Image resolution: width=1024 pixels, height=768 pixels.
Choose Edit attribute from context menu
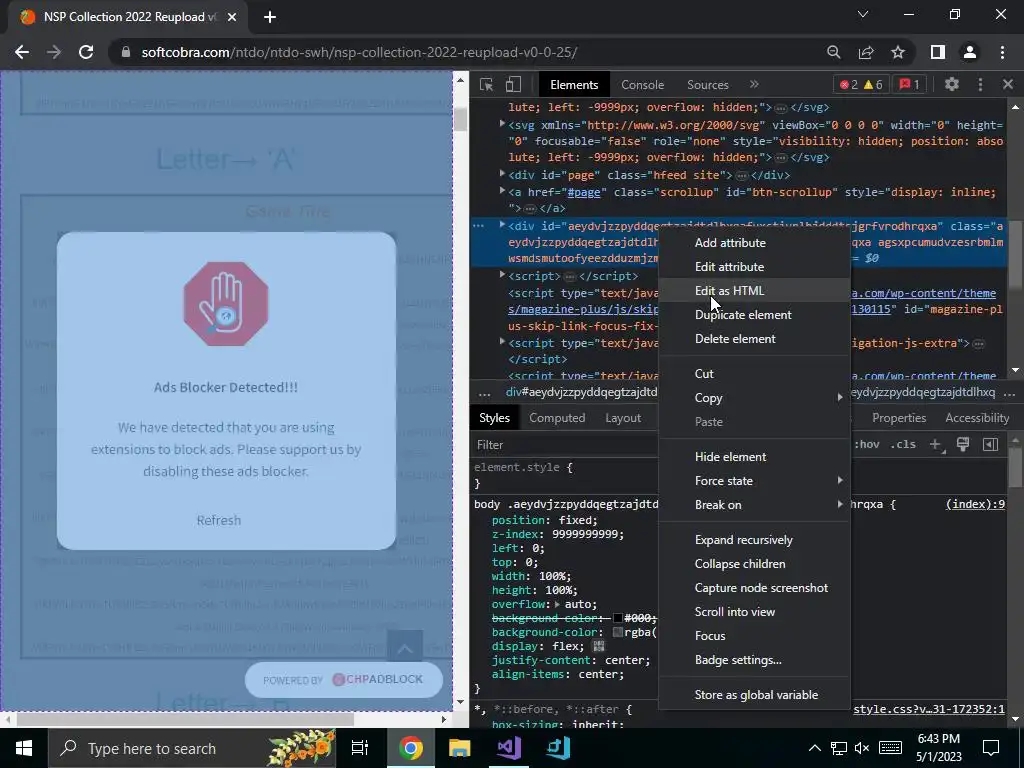coord(754,266)
